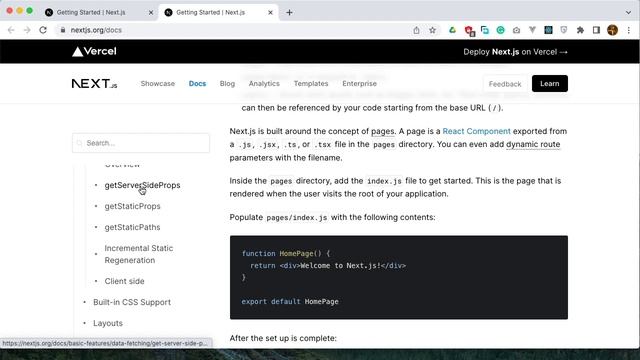
Task: Expand the tab search chevron
Action: click(x=628, y=13)
